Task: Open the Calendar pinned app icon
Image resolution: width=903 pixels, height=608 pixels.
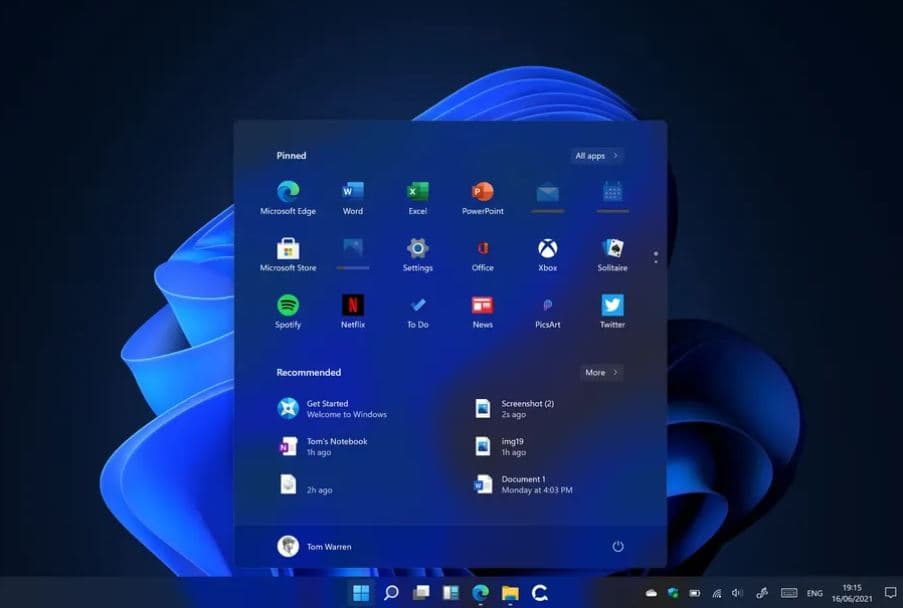Action: click(612, 196)
